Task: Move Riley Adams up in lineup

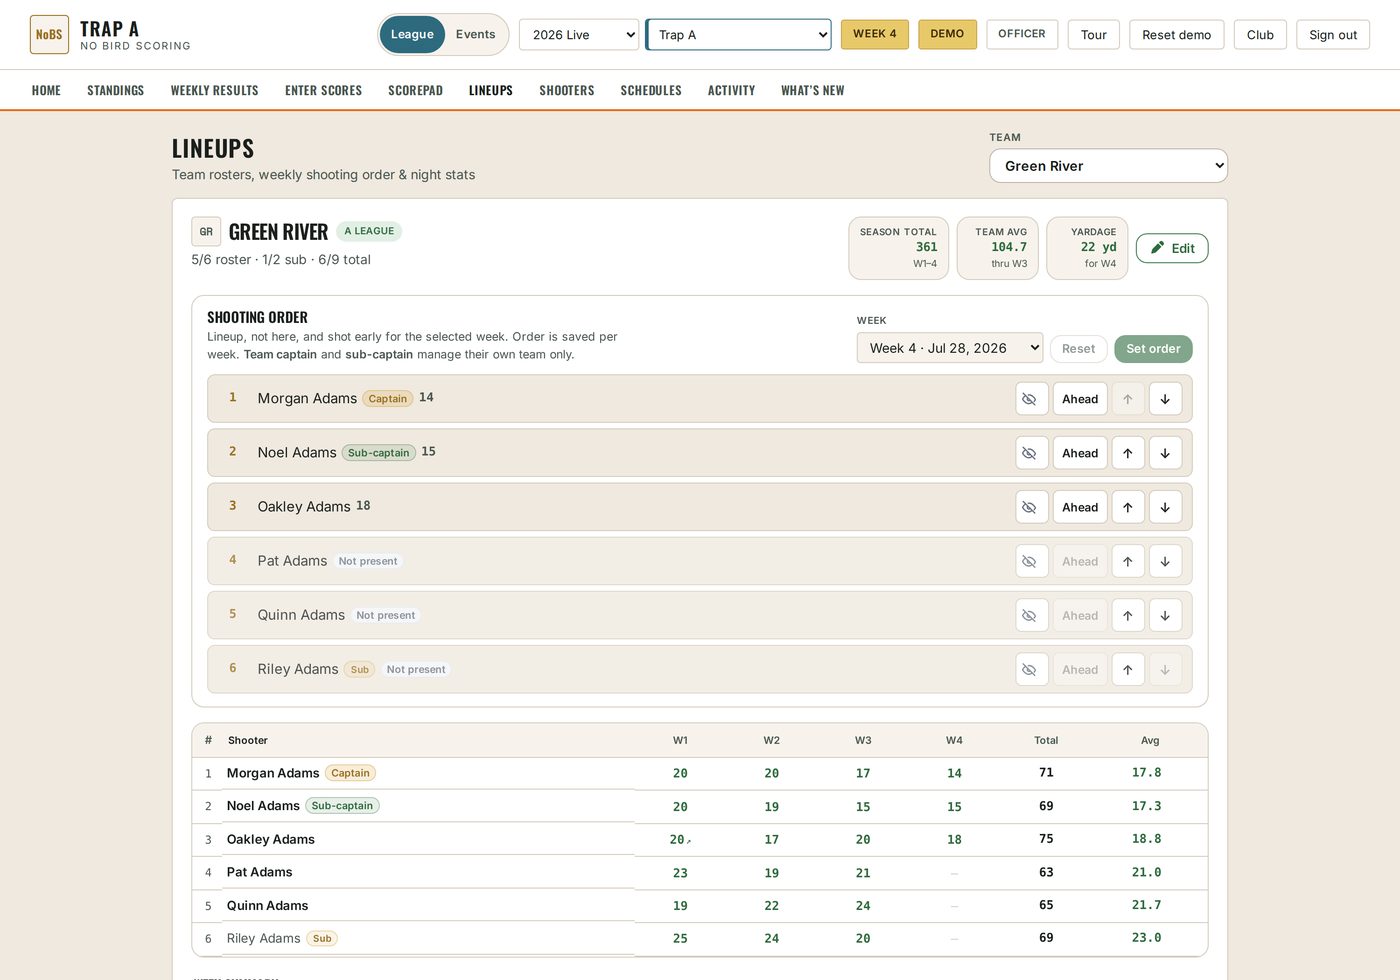Action: pos(1127,670)
